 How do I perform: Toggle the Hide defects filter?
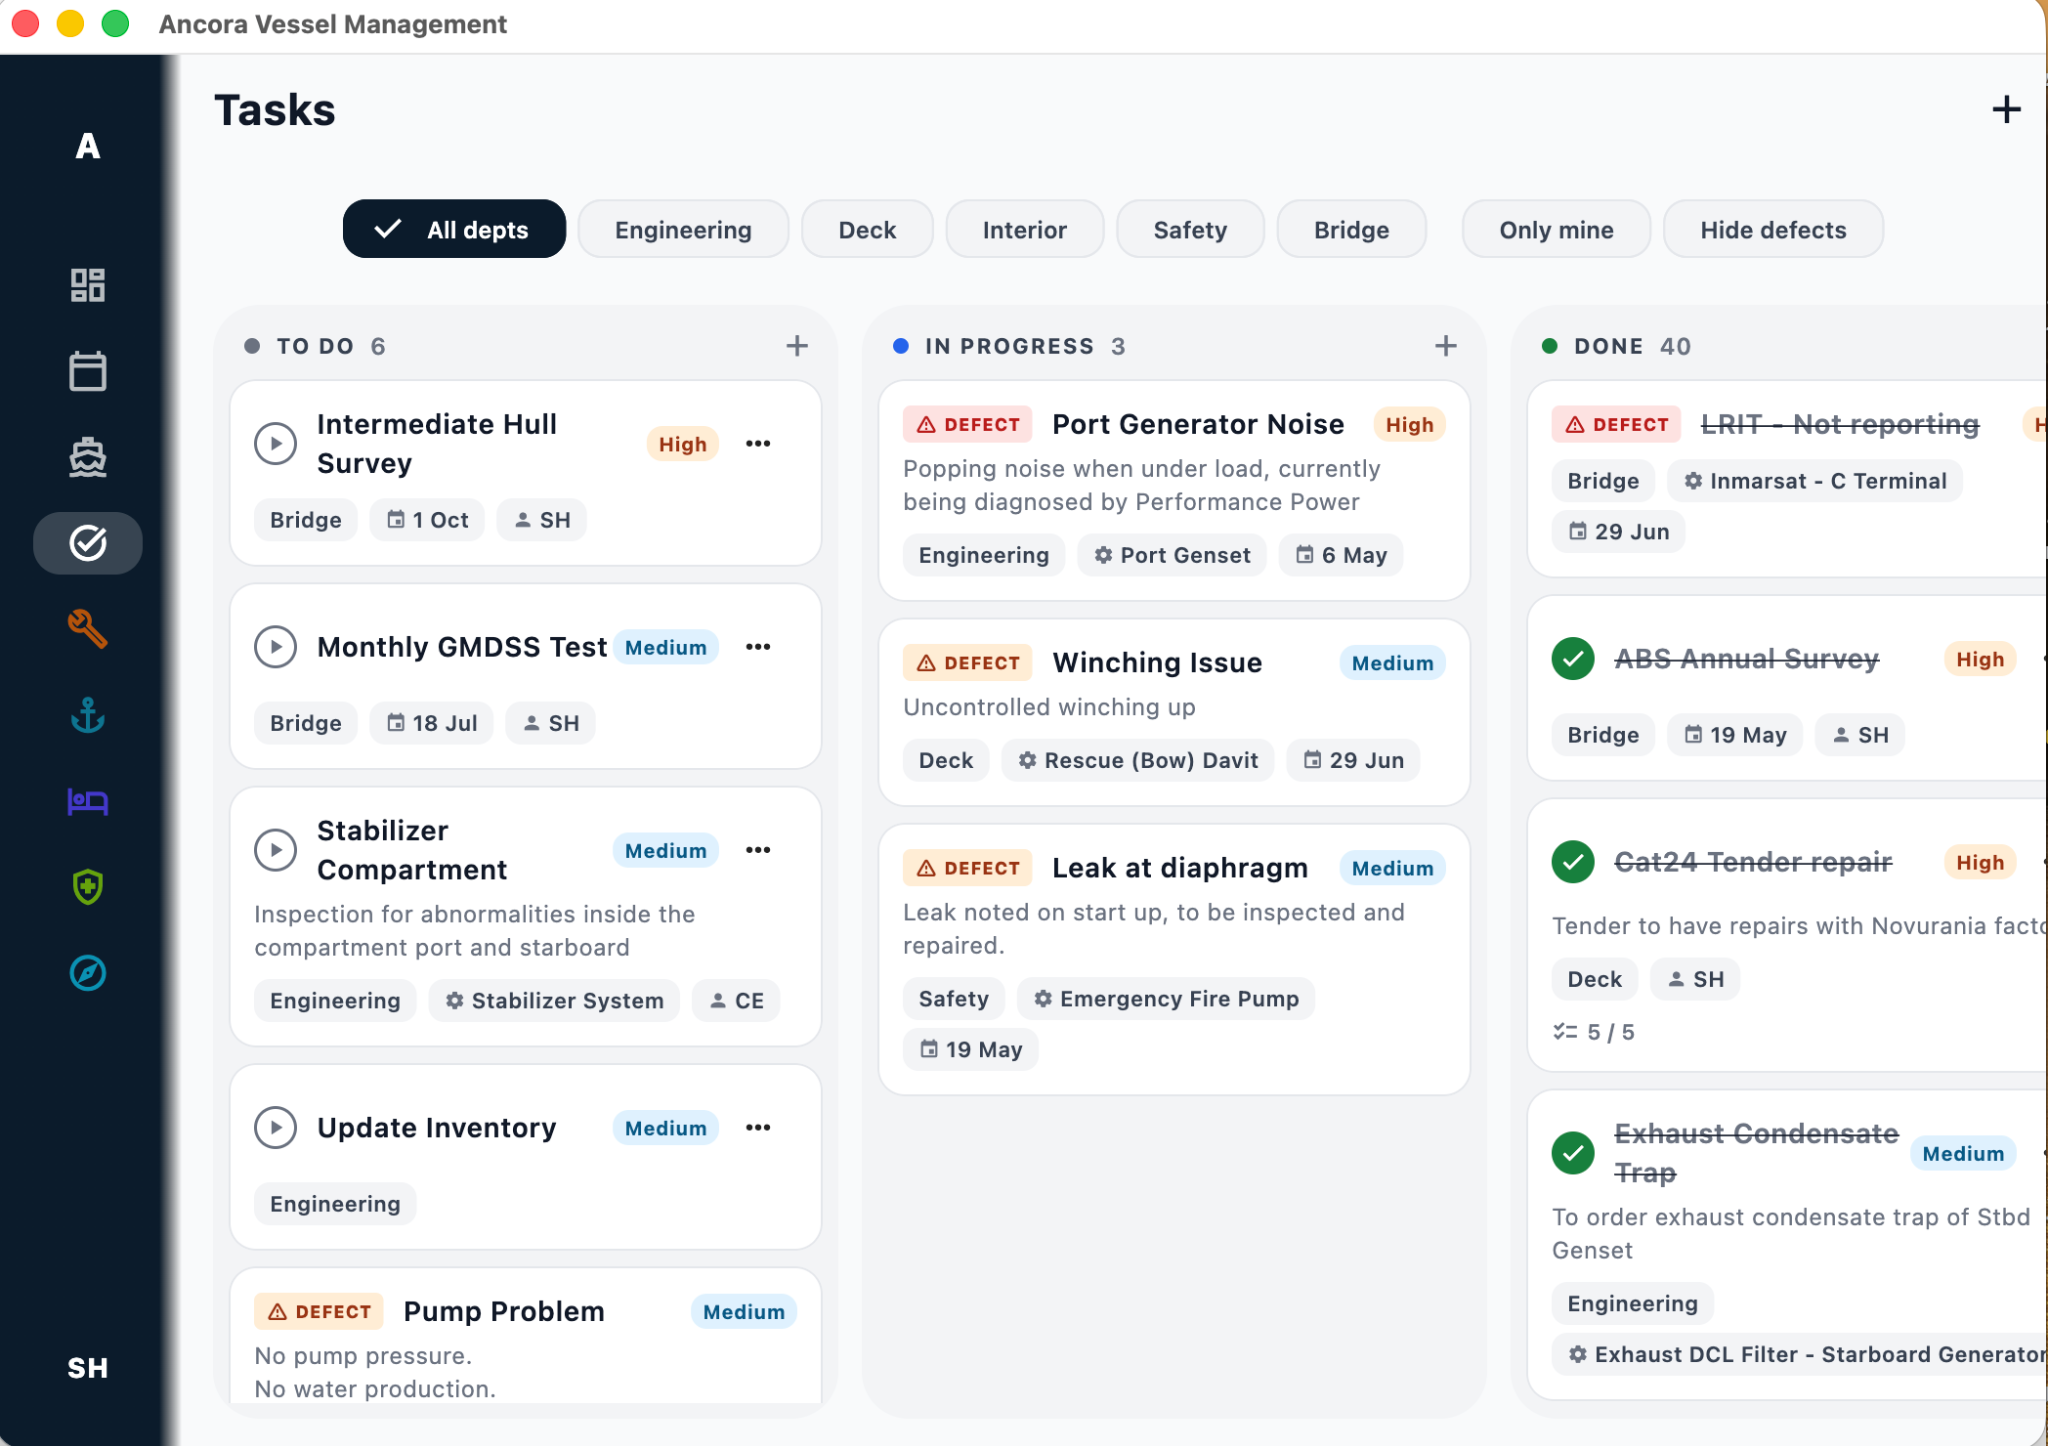coord(1773,229)
